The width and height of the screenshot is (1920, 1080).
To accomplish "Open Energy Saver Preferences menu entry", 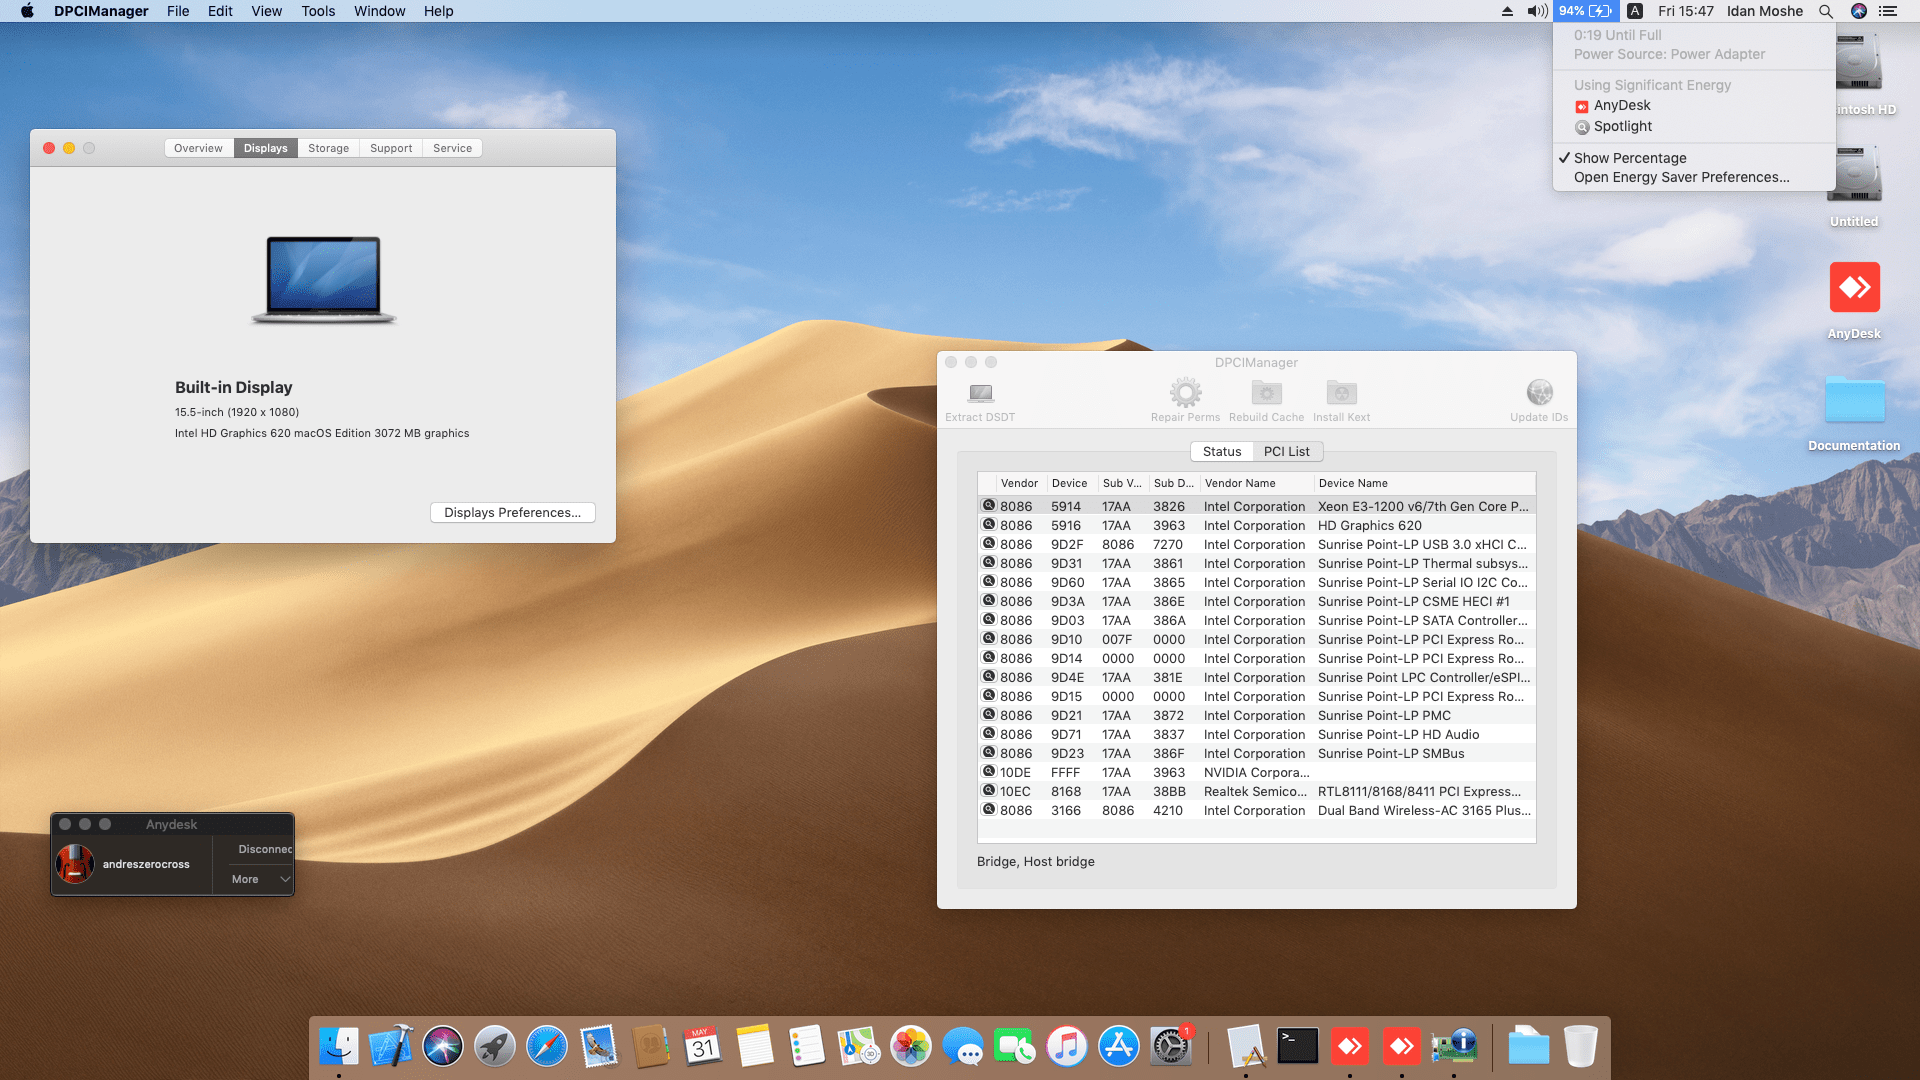I will click(x=1681, y=177).
